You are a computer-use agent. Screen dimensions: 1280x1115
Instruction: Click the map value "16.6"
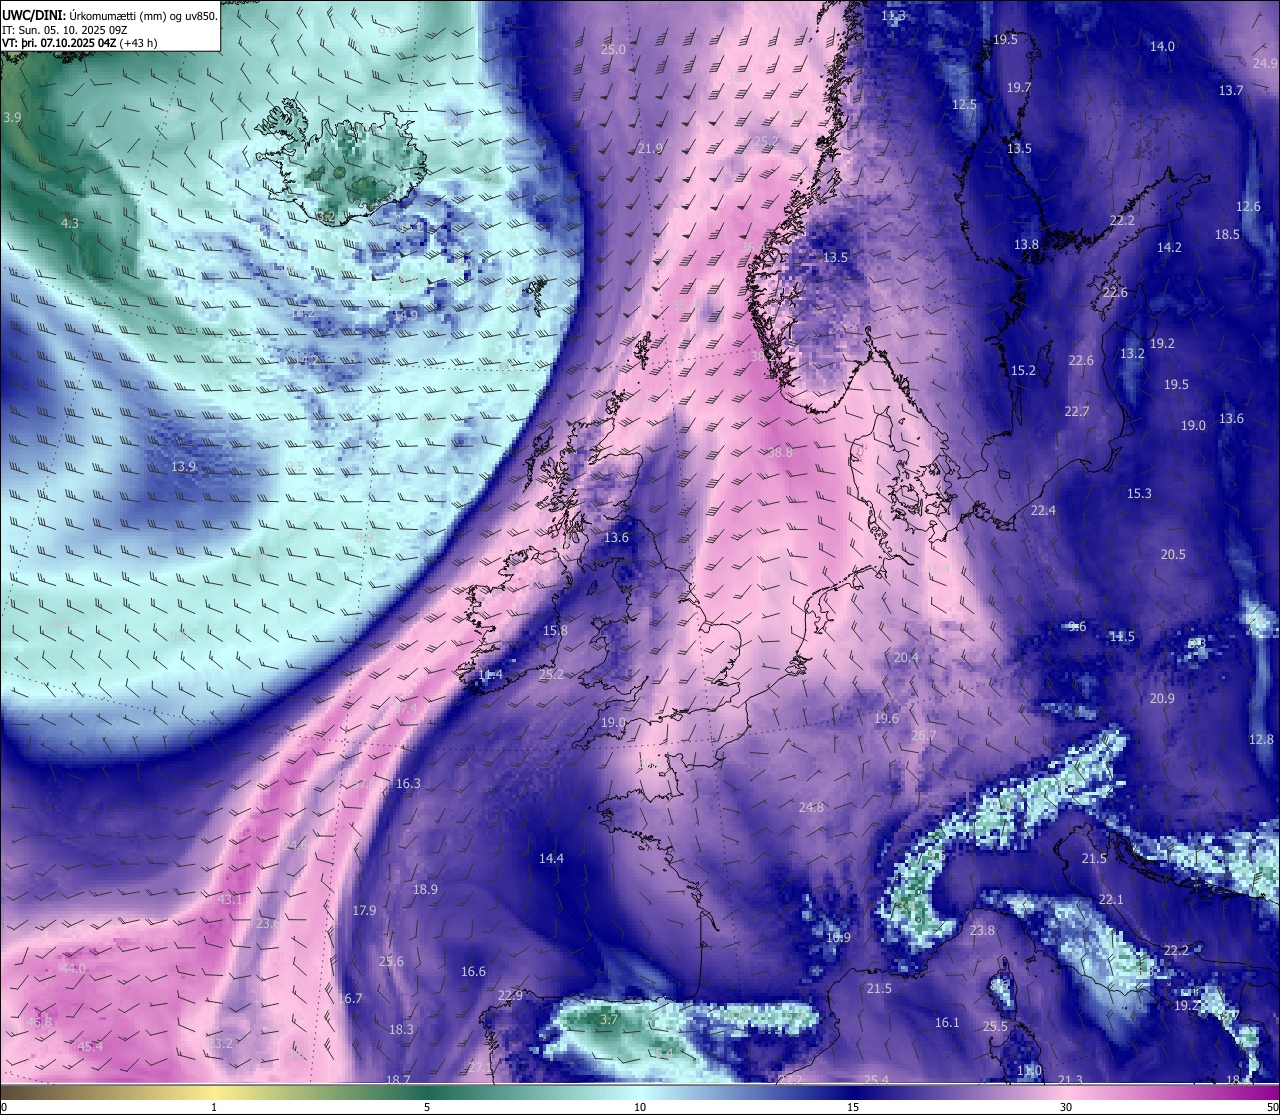(473, 972)
